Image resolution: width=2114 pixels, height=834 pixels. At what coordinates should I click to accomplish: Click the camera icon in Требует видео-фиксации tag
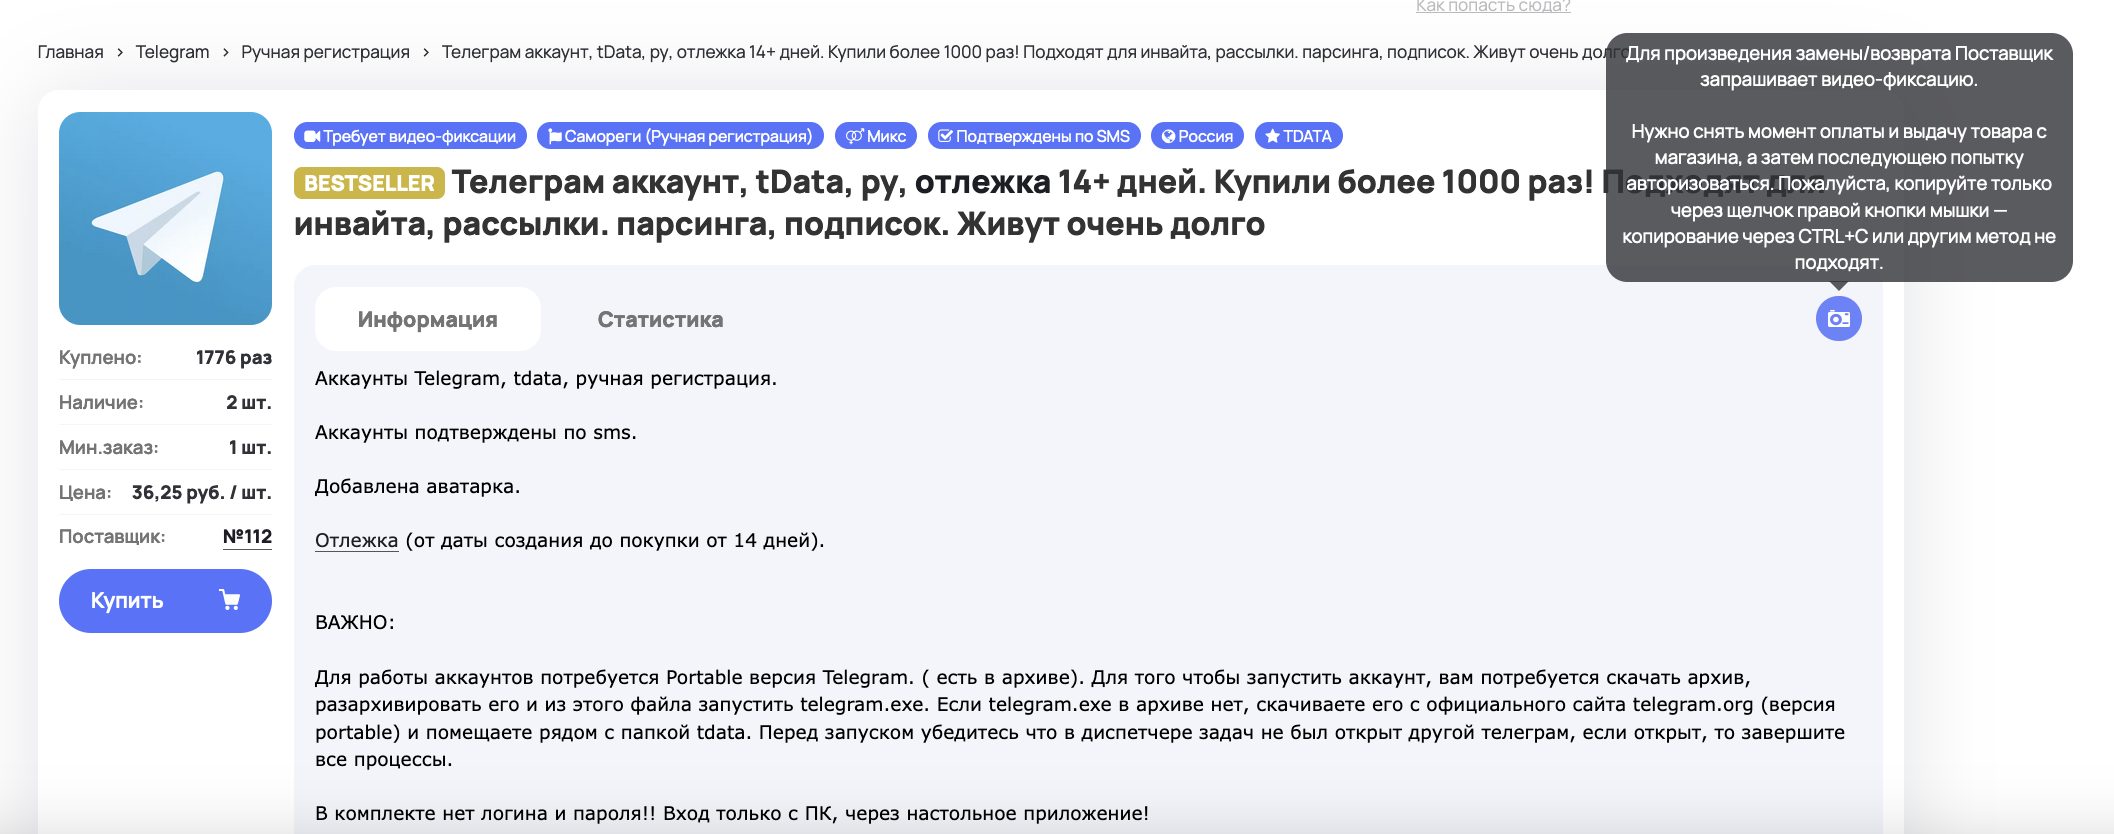[x=312, y=136]
